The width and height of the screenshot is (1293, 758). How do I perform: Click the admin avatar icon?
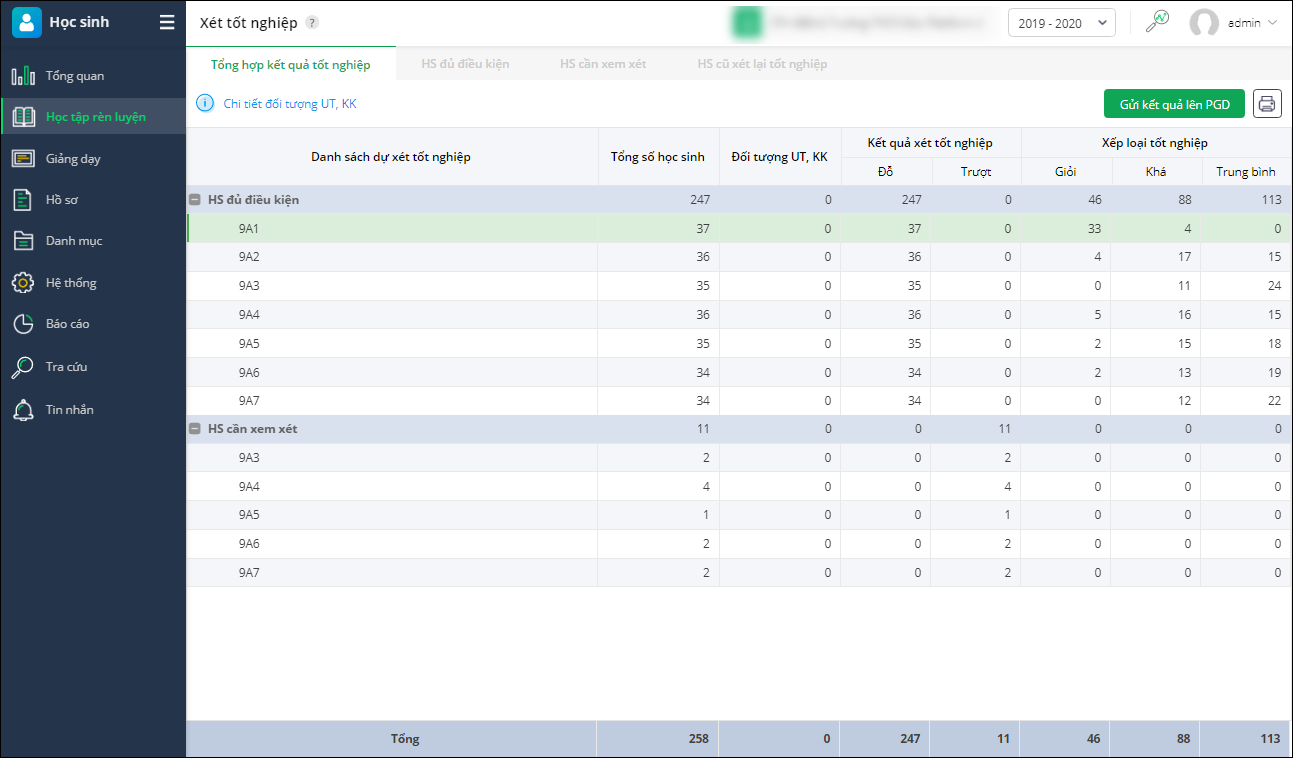[x=1204, y=23]
